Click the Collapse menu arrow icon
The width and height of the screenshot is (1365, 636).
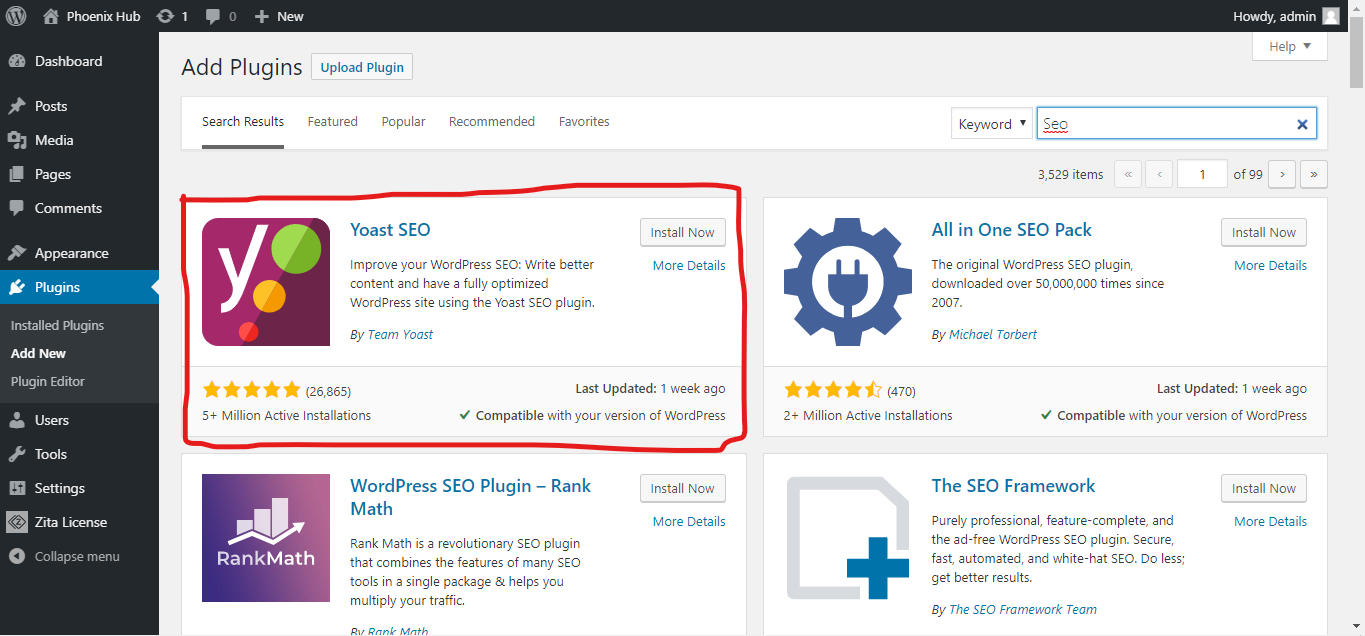point(17,556)
